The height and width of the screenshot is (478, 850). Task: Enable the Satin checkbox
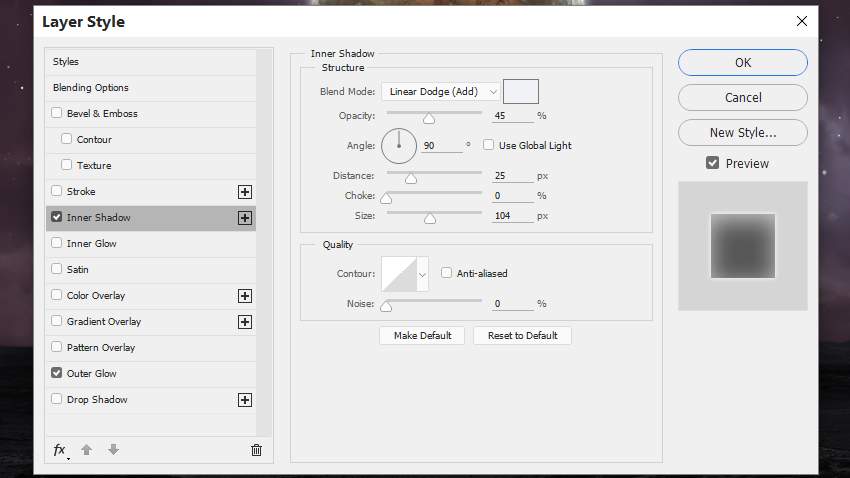[56, 269]
